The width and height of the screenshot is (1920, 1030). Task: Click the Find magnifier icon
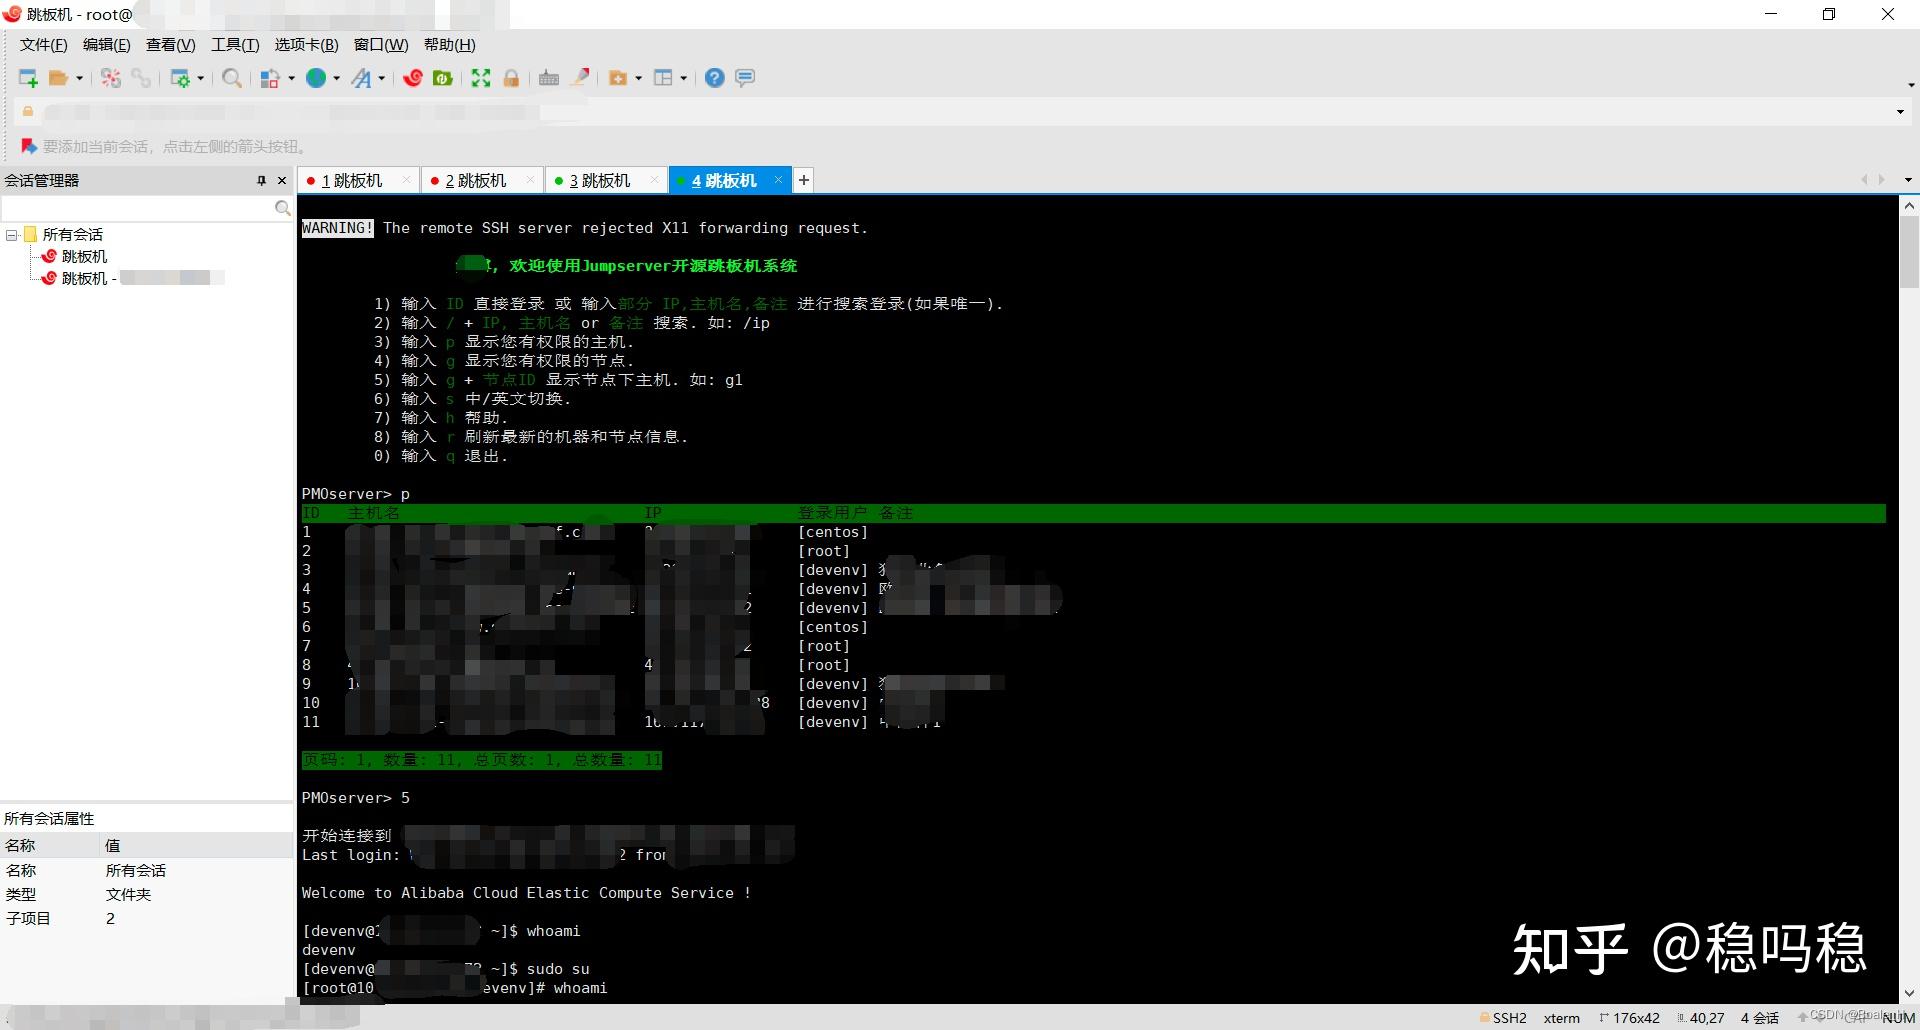[x=232, y=78]
